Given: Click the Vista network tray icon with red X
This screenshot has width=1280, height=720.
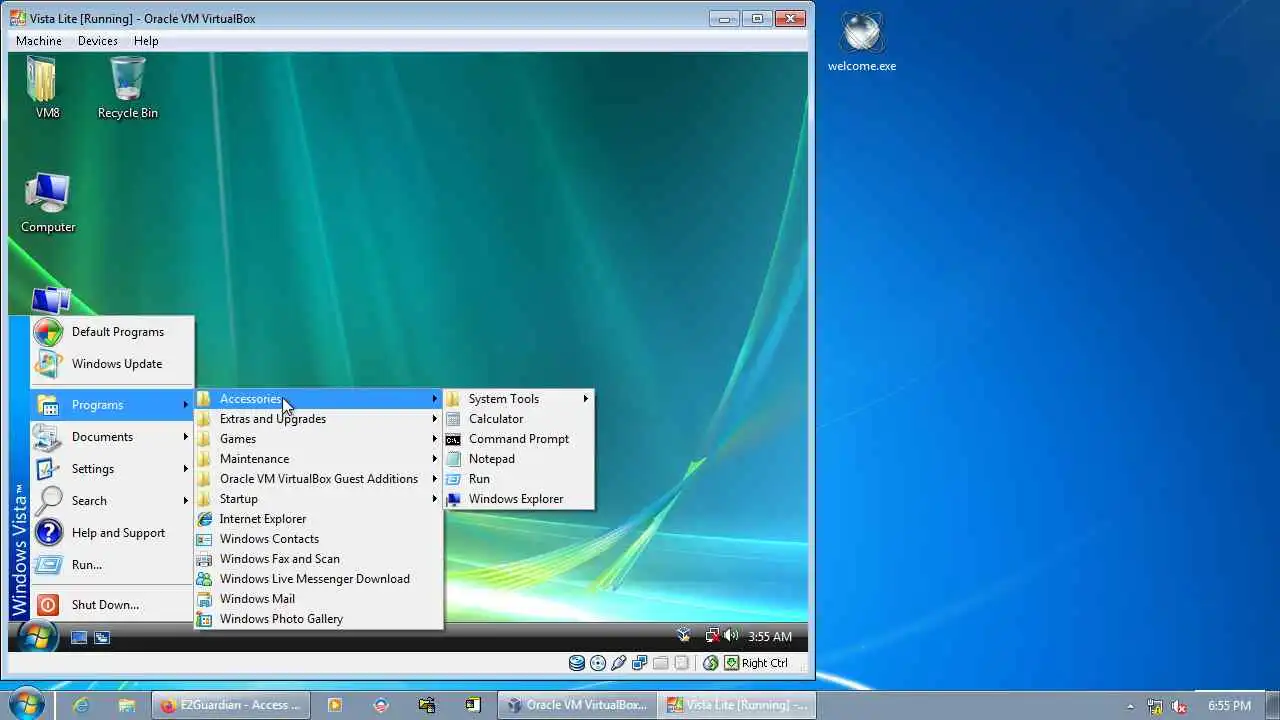Looking at the screenshot, I should pyautogui.click(x=713, y=636).
